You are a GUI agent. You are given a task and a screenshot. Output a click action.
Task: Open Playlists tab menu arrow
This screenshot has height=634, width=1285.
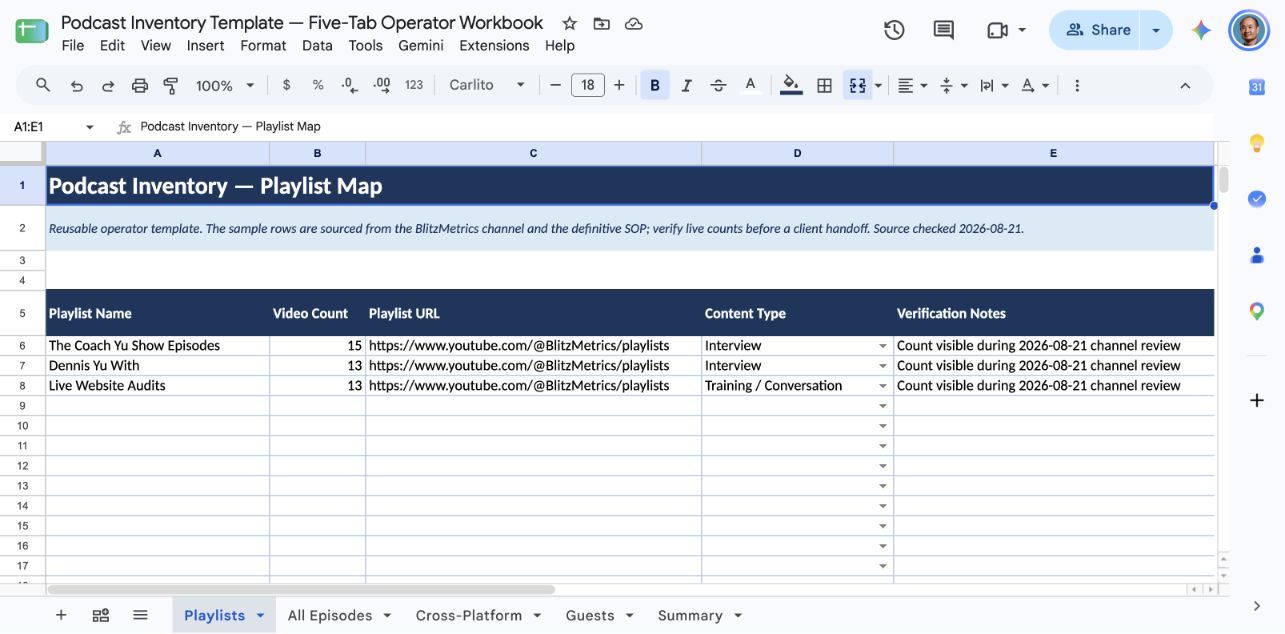click(260, 615)
